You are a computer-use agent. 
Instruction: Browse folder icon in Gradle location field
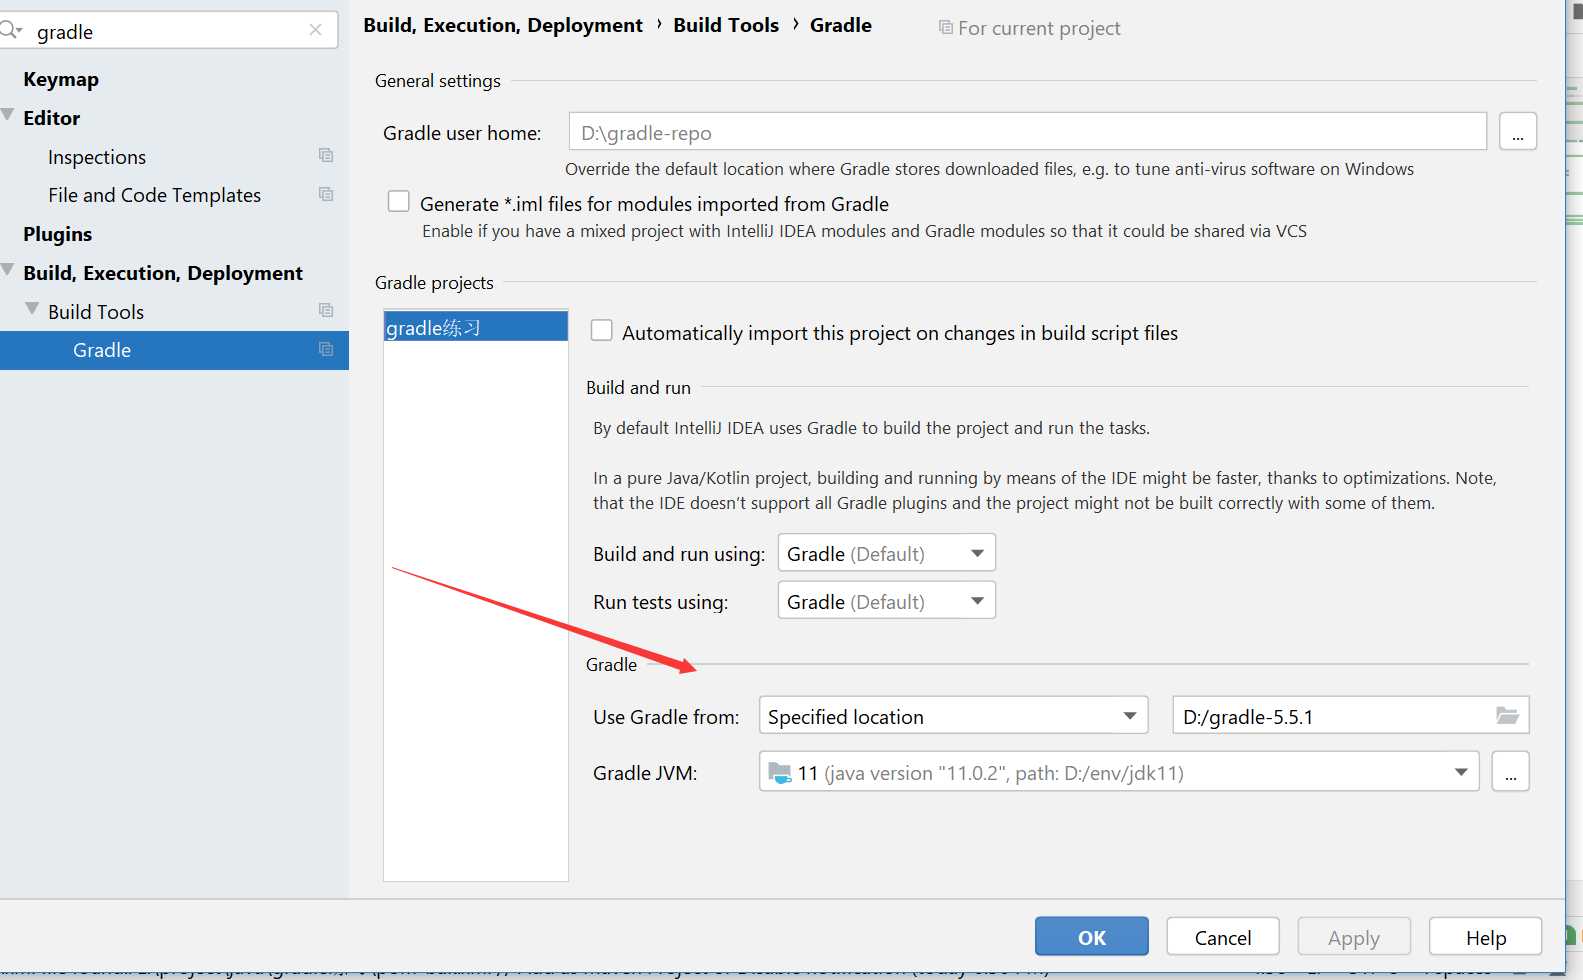tap(1507, 716)
